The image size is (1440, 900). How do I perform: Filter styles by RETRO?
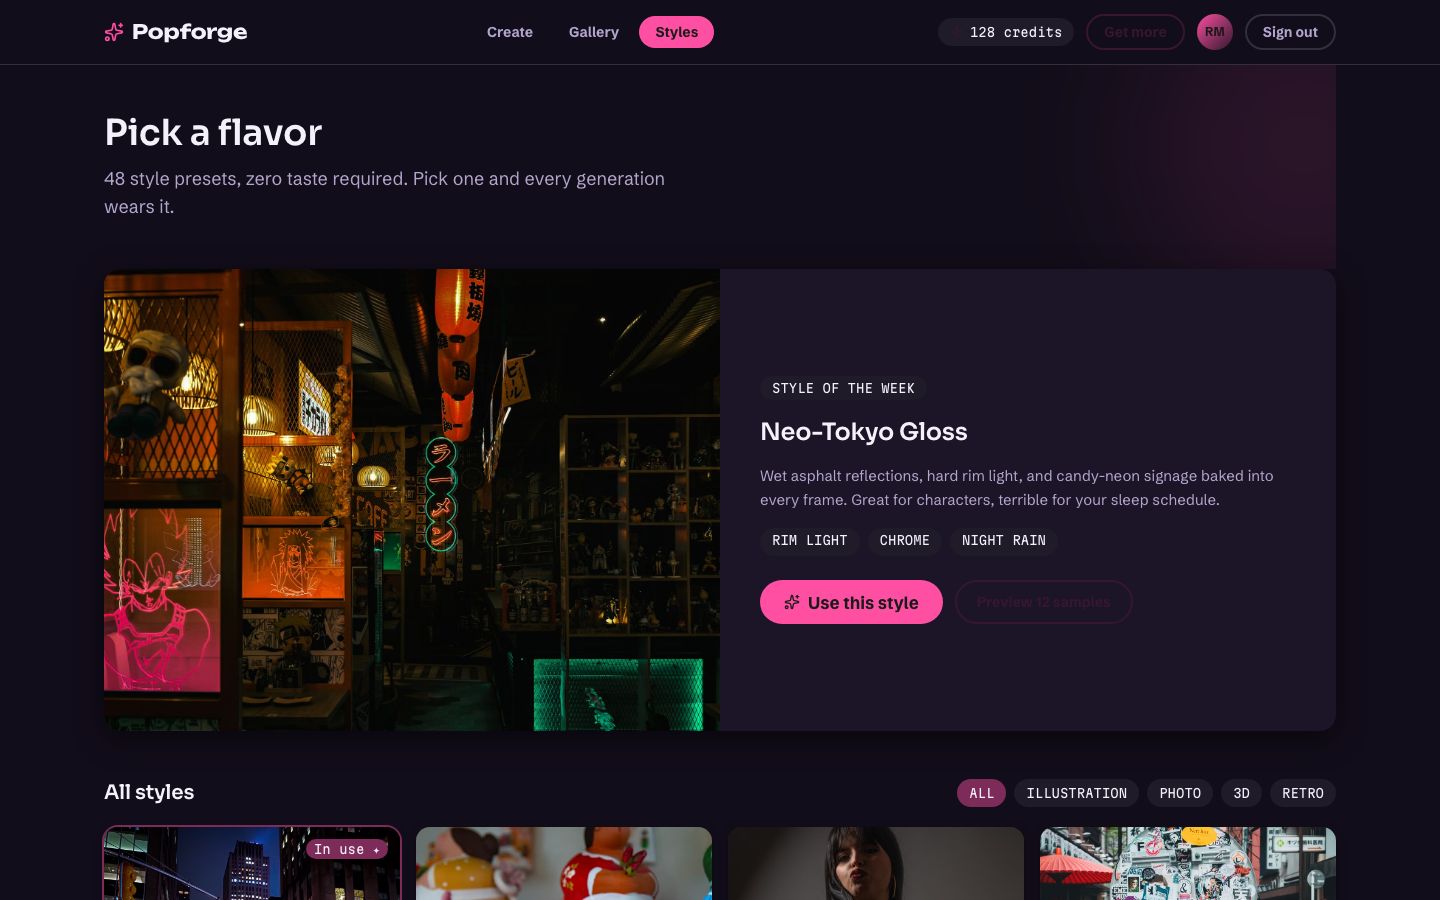click(1303, 793)
